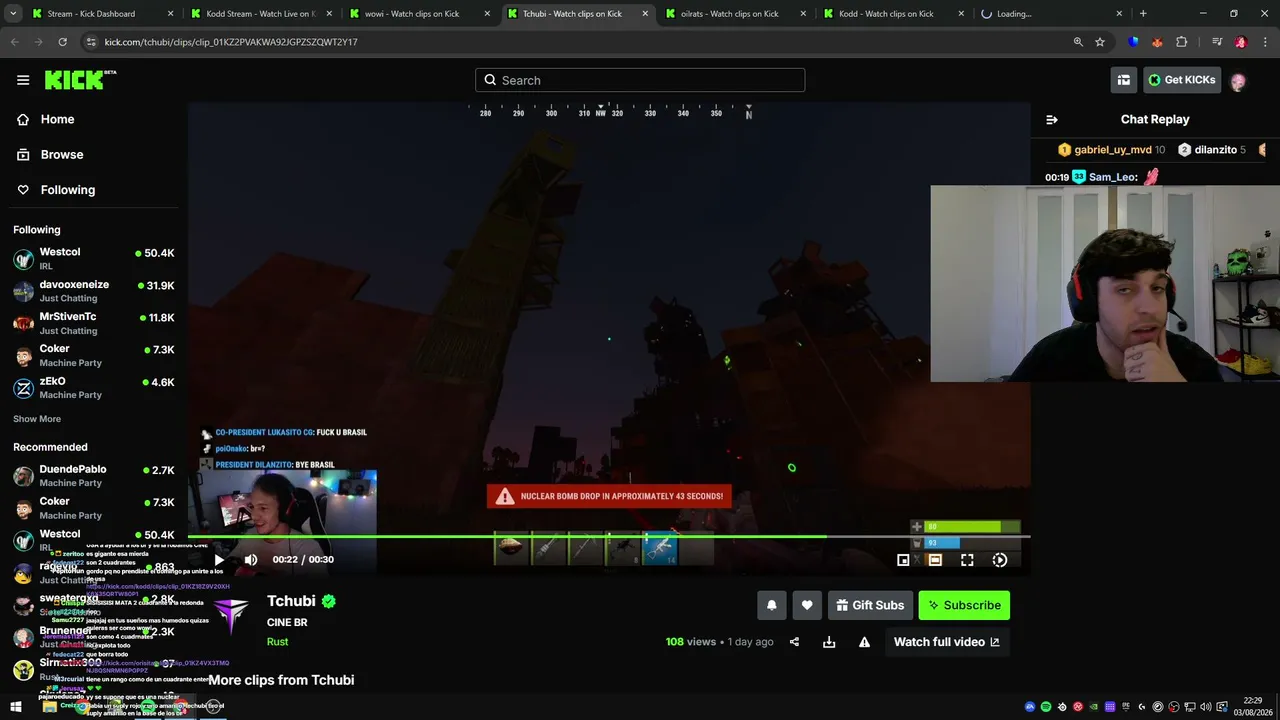Open the MetaMask fox extension

click(1157, 42)
